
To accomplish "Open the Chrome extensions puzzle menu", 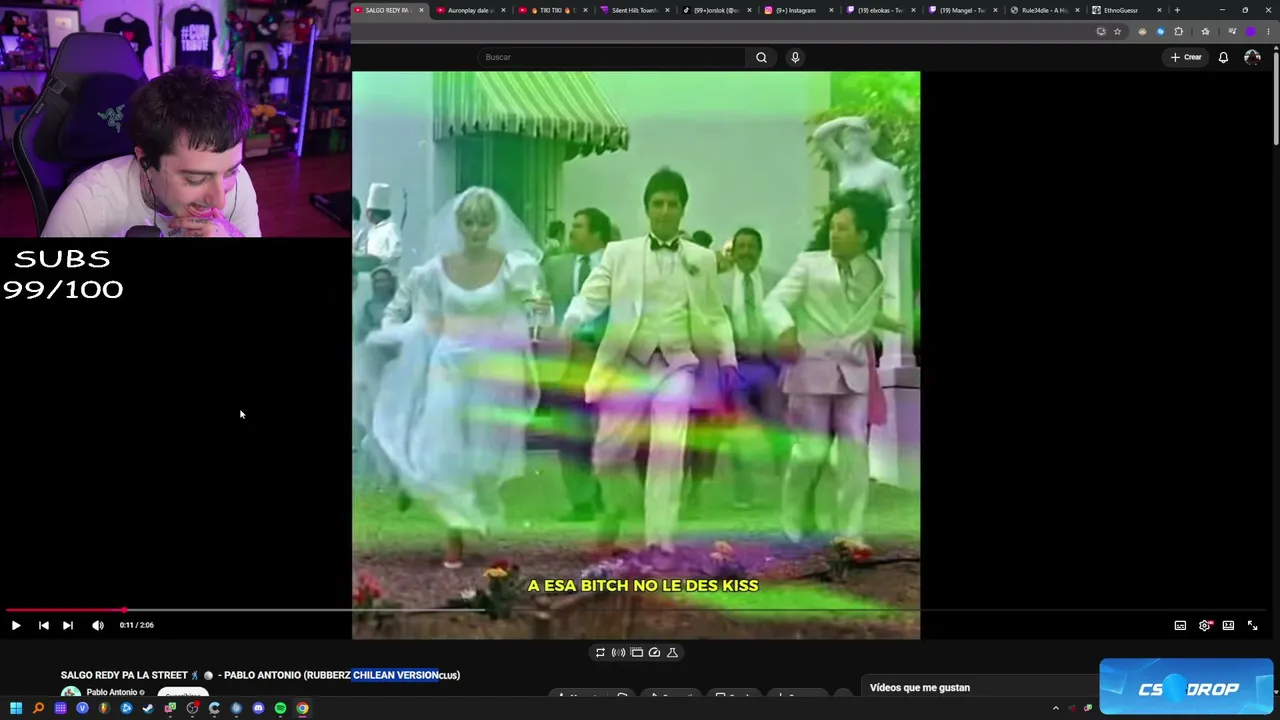I will 1178,31.
